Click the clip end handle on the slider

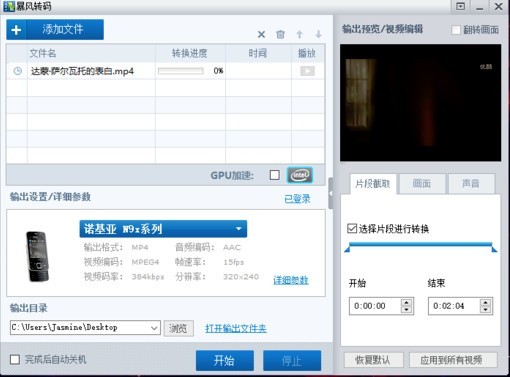[x=494, y=249]
